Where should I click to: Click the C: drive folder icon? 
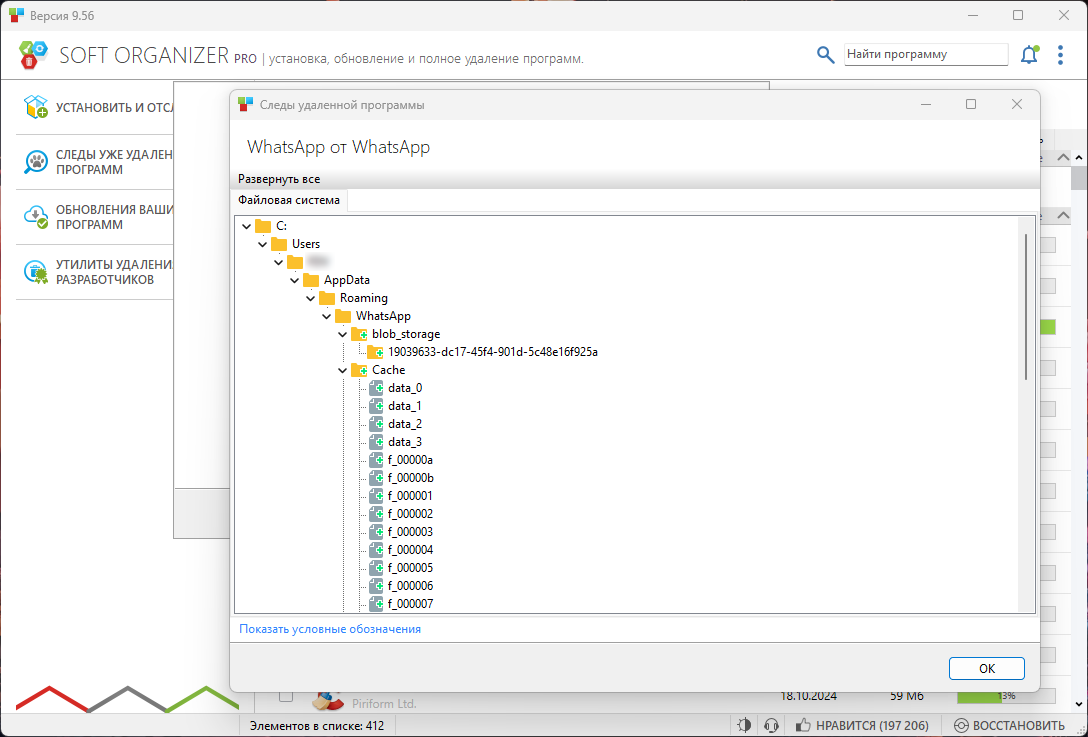(263, 226)
